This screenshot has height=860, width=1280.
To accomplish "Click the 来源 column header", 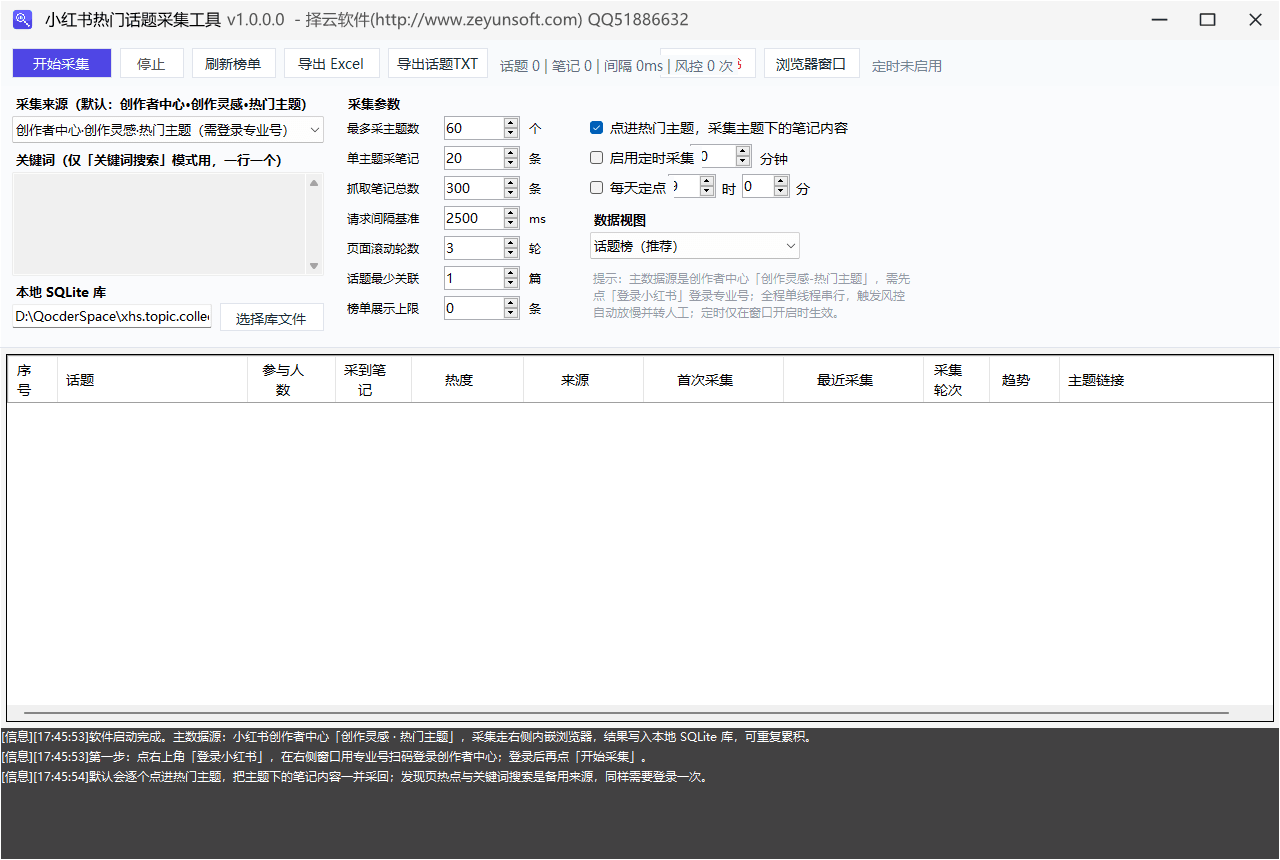I will [583, 380].
